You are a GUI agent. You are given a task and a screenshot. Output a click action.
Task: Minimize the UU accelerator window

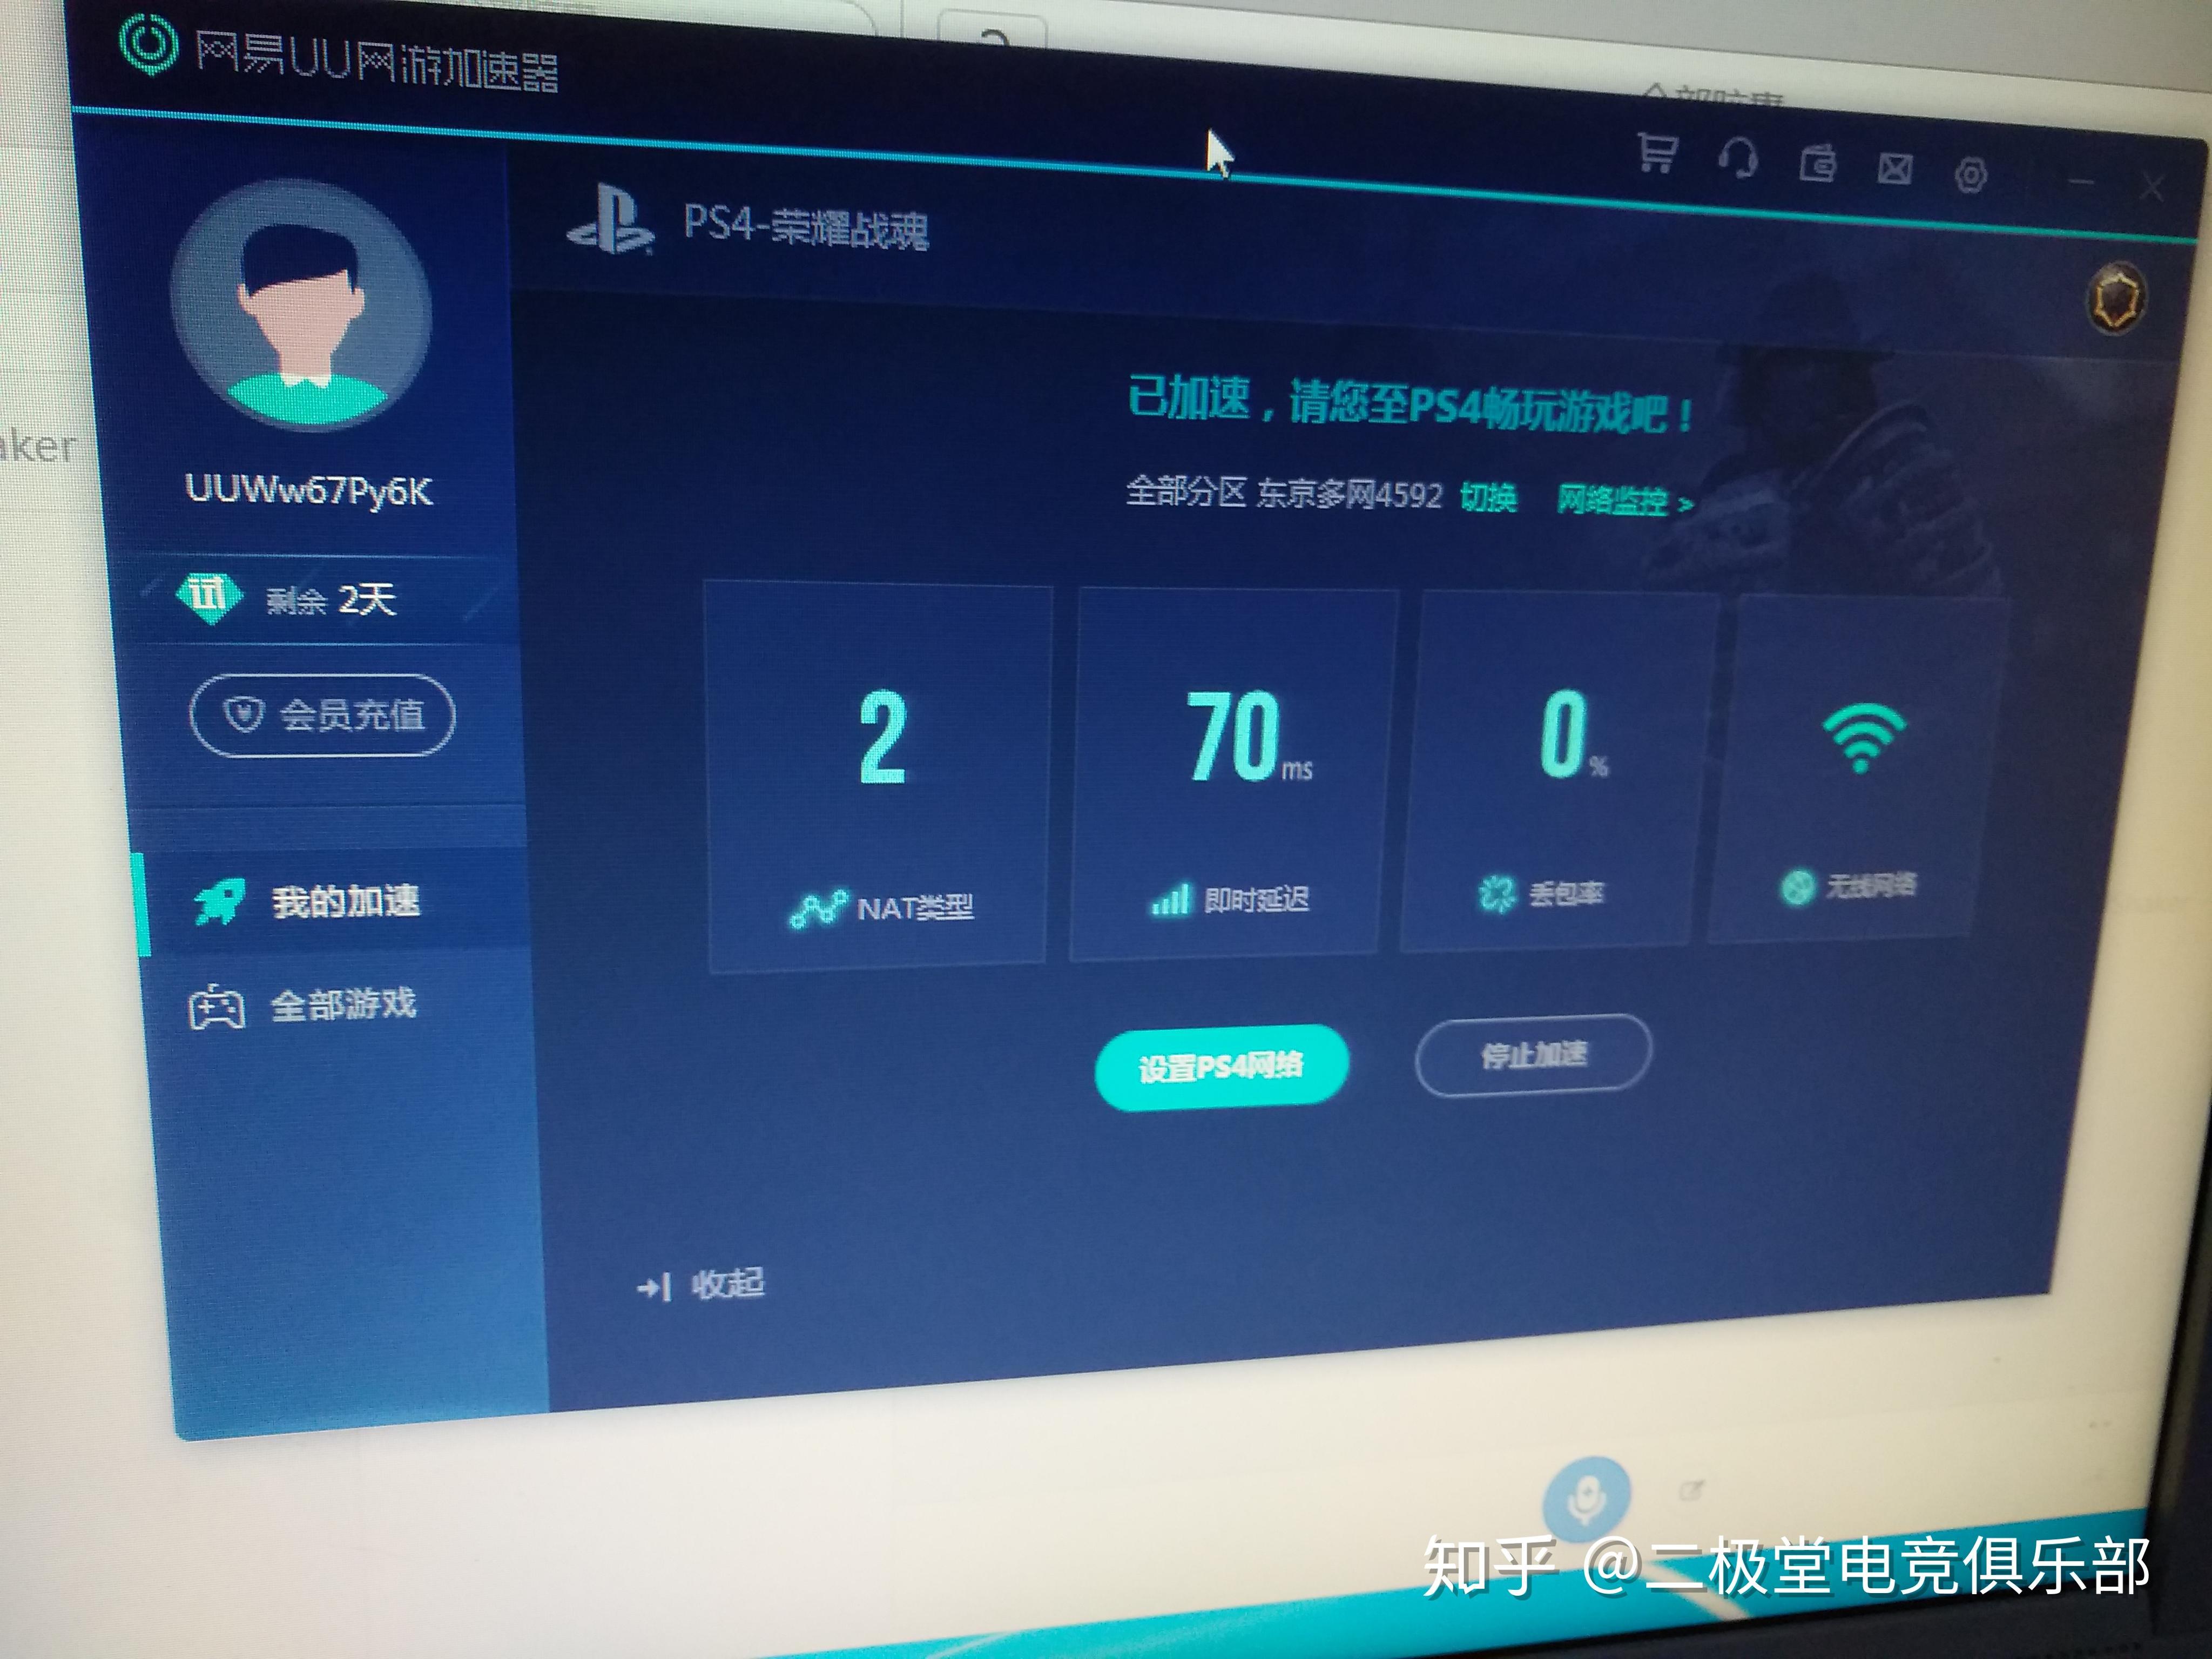tap(2082, 182)
